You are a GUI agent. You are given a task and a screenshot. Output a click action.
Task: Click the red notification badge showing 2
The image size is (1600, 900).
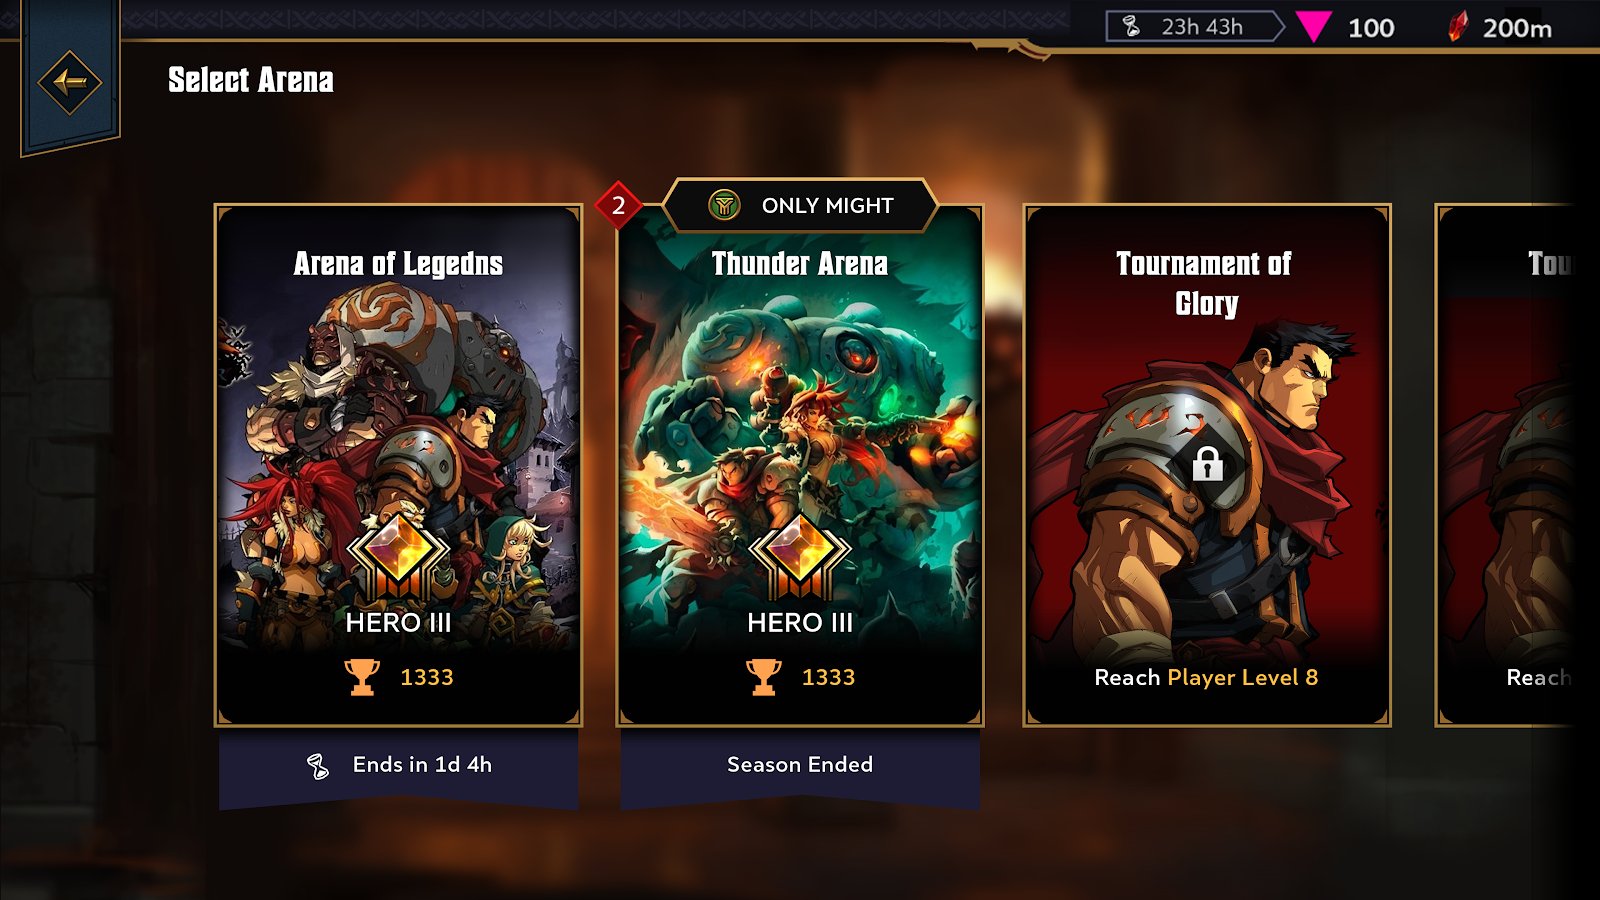[x=618, y=205]
